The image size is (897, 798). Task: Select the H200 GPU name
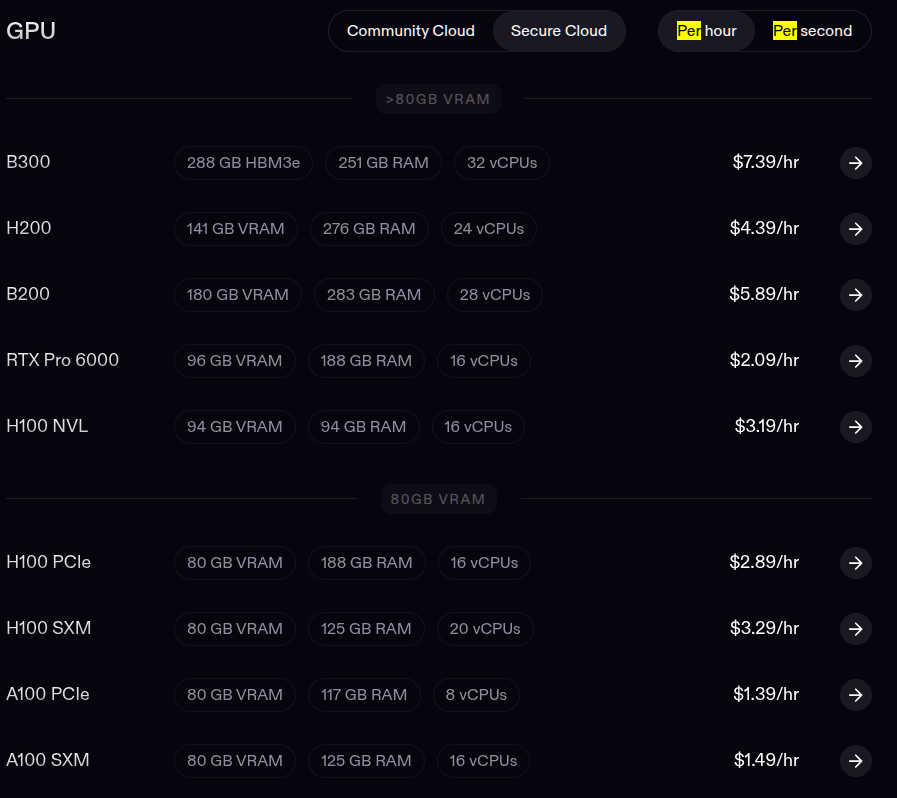coord(29,228)
